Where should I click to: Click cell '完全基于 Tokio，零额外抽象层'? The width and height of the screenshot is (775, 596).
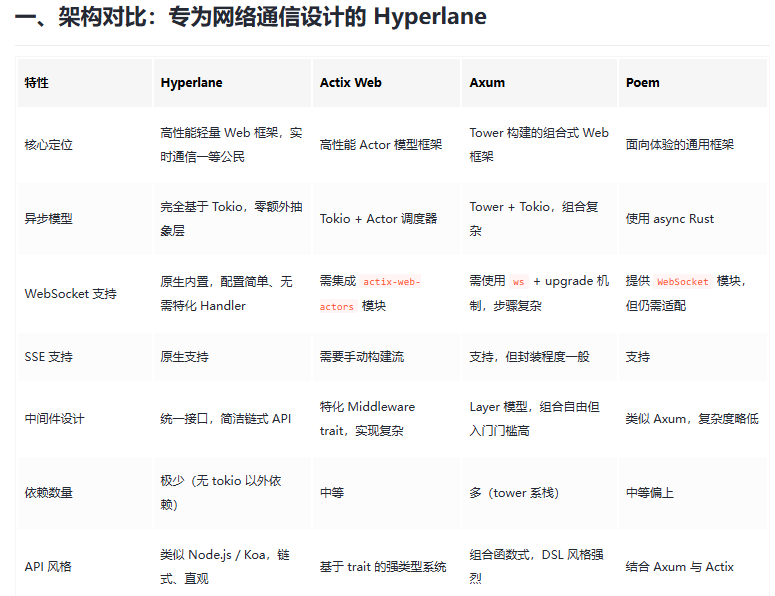231,218
